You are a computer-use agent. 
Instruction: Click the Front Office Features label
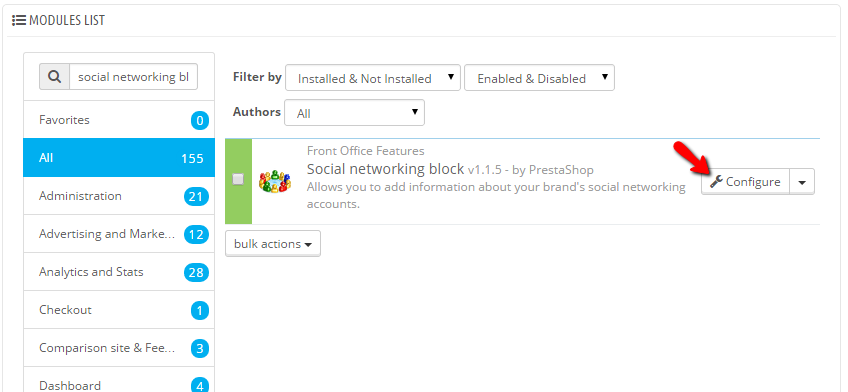(x=366, y=151)
